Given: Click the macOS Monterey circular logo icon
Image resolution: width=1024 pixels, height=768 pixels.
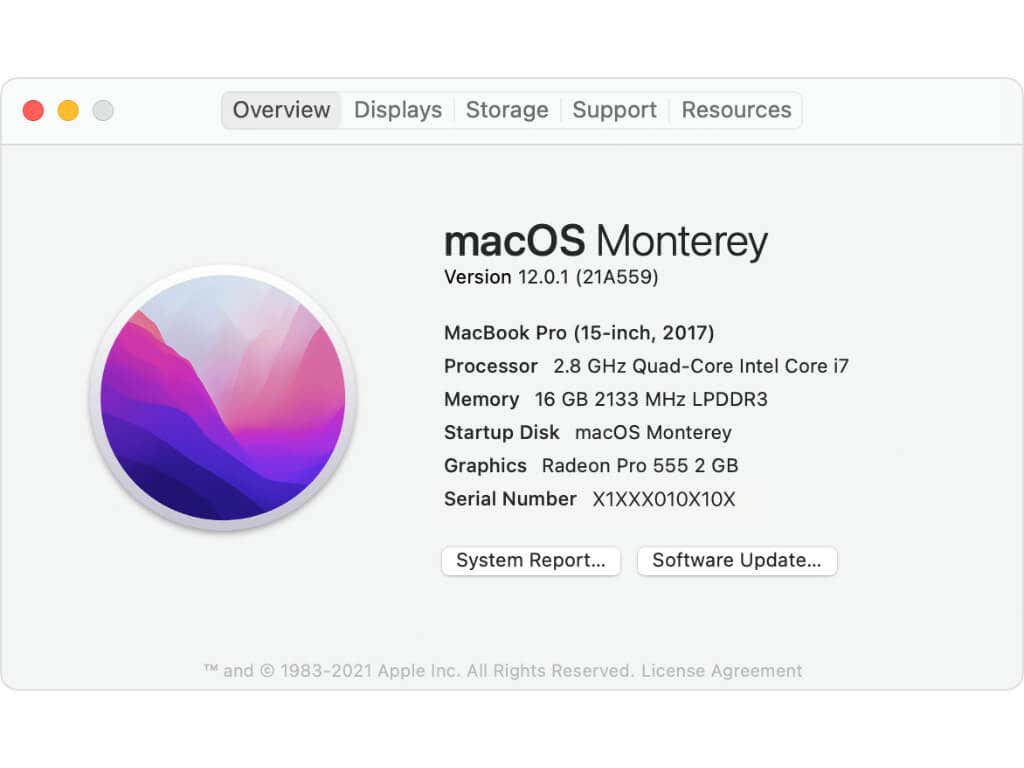Looking at the screenshot, I should (223, 398).
